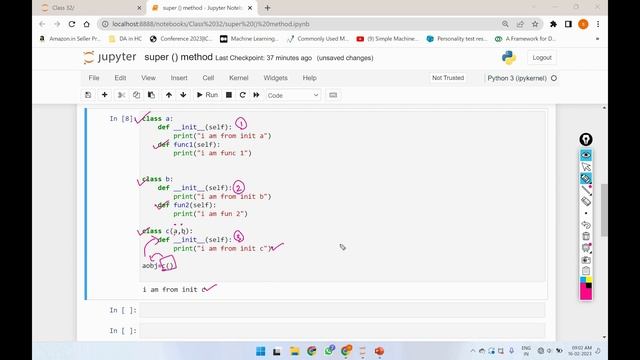Move the selected cell down

tap(183, 95)
